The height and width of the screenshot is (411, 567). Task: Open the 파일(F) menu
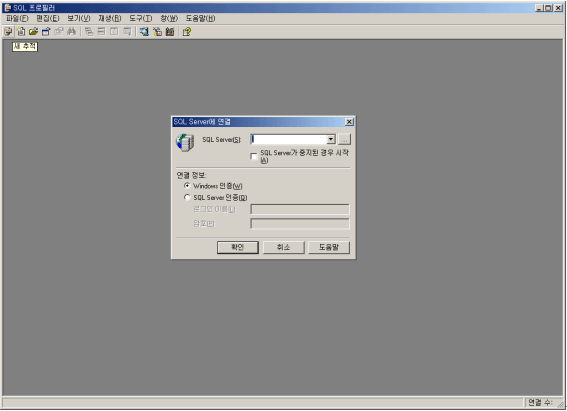(x=17, y=18)
